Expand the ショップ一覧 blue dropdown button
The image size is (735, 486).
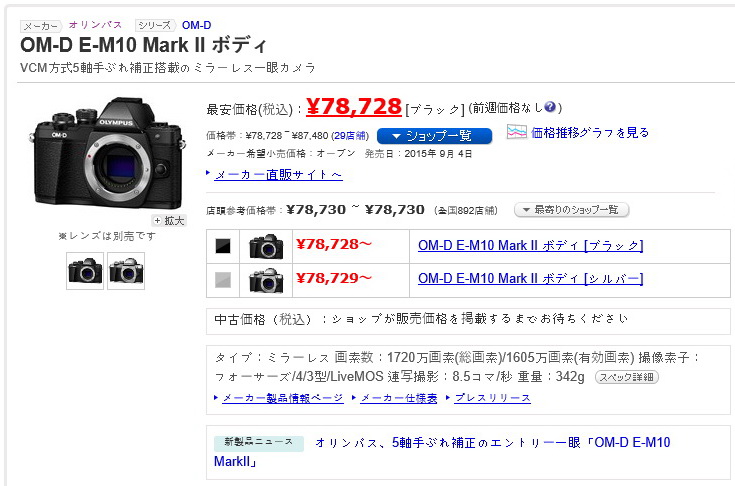pos(434,136)
